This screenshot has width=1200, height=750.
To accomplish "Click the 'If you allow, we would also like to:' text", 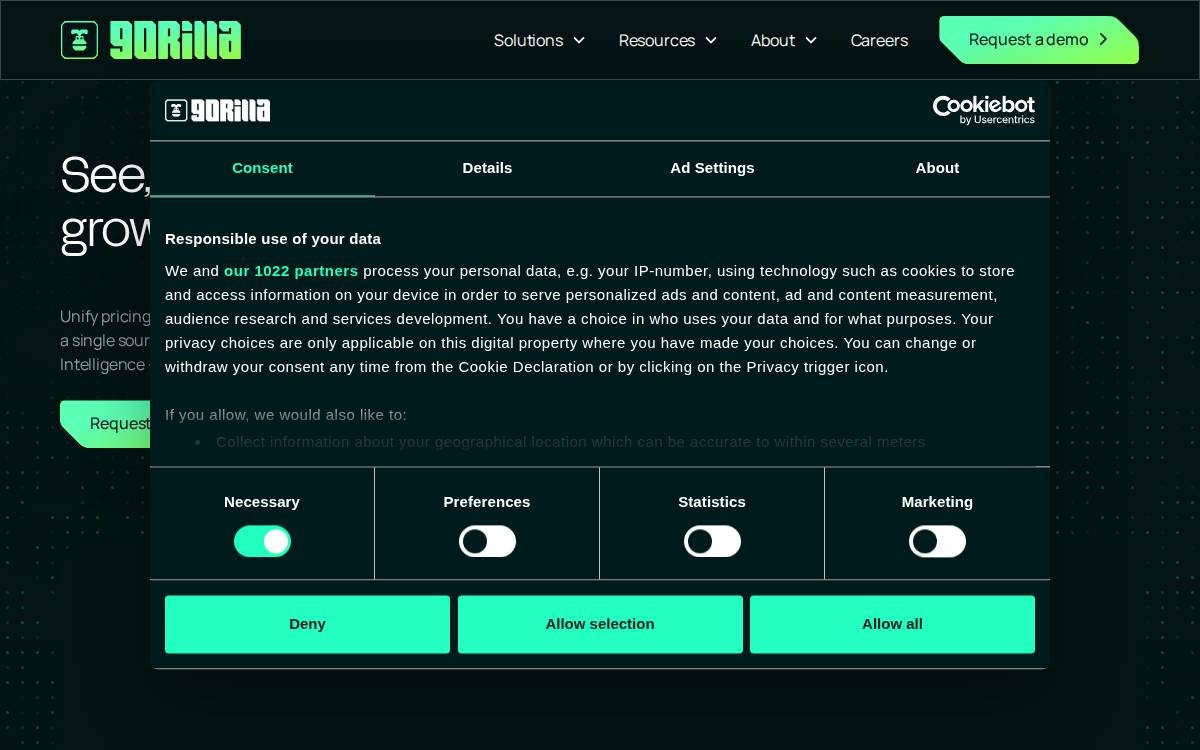I will click(x=286, y=415).
